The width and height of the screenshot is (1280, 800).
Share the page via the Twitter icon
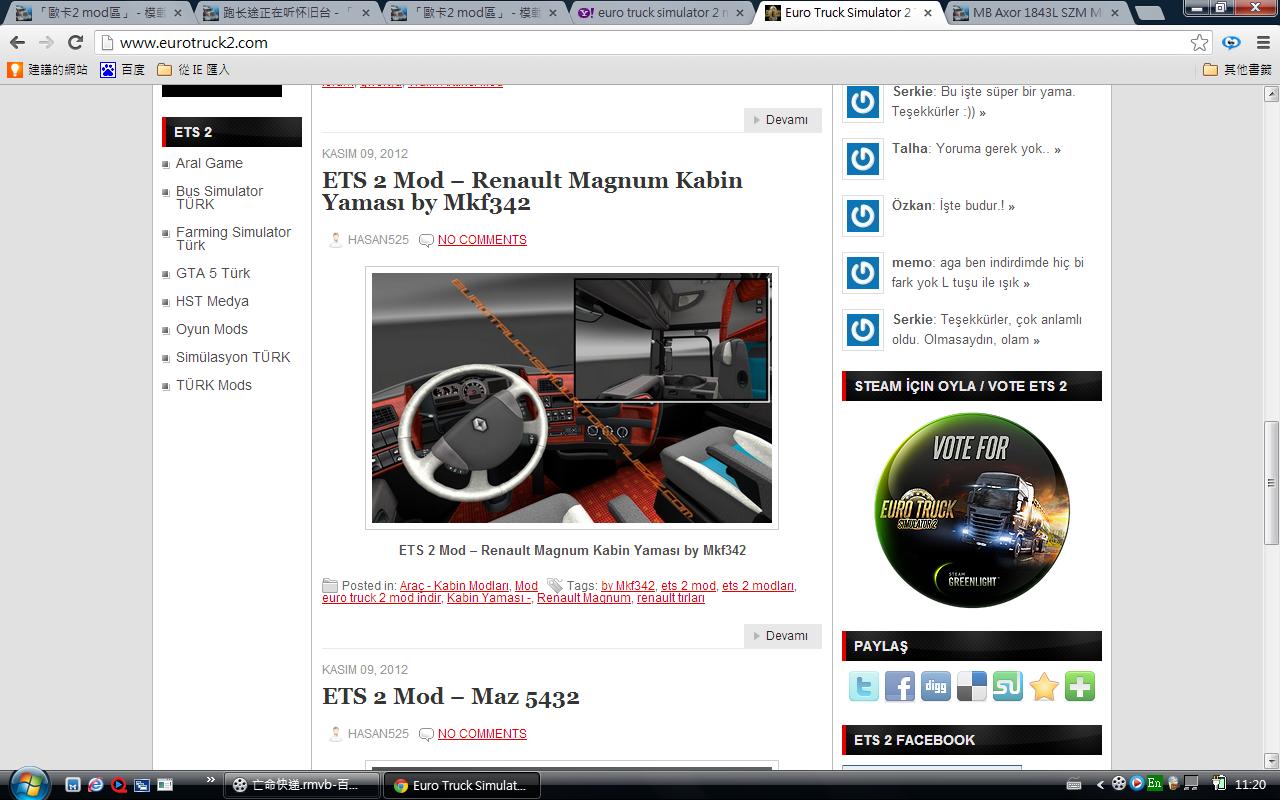pos(863,686)
